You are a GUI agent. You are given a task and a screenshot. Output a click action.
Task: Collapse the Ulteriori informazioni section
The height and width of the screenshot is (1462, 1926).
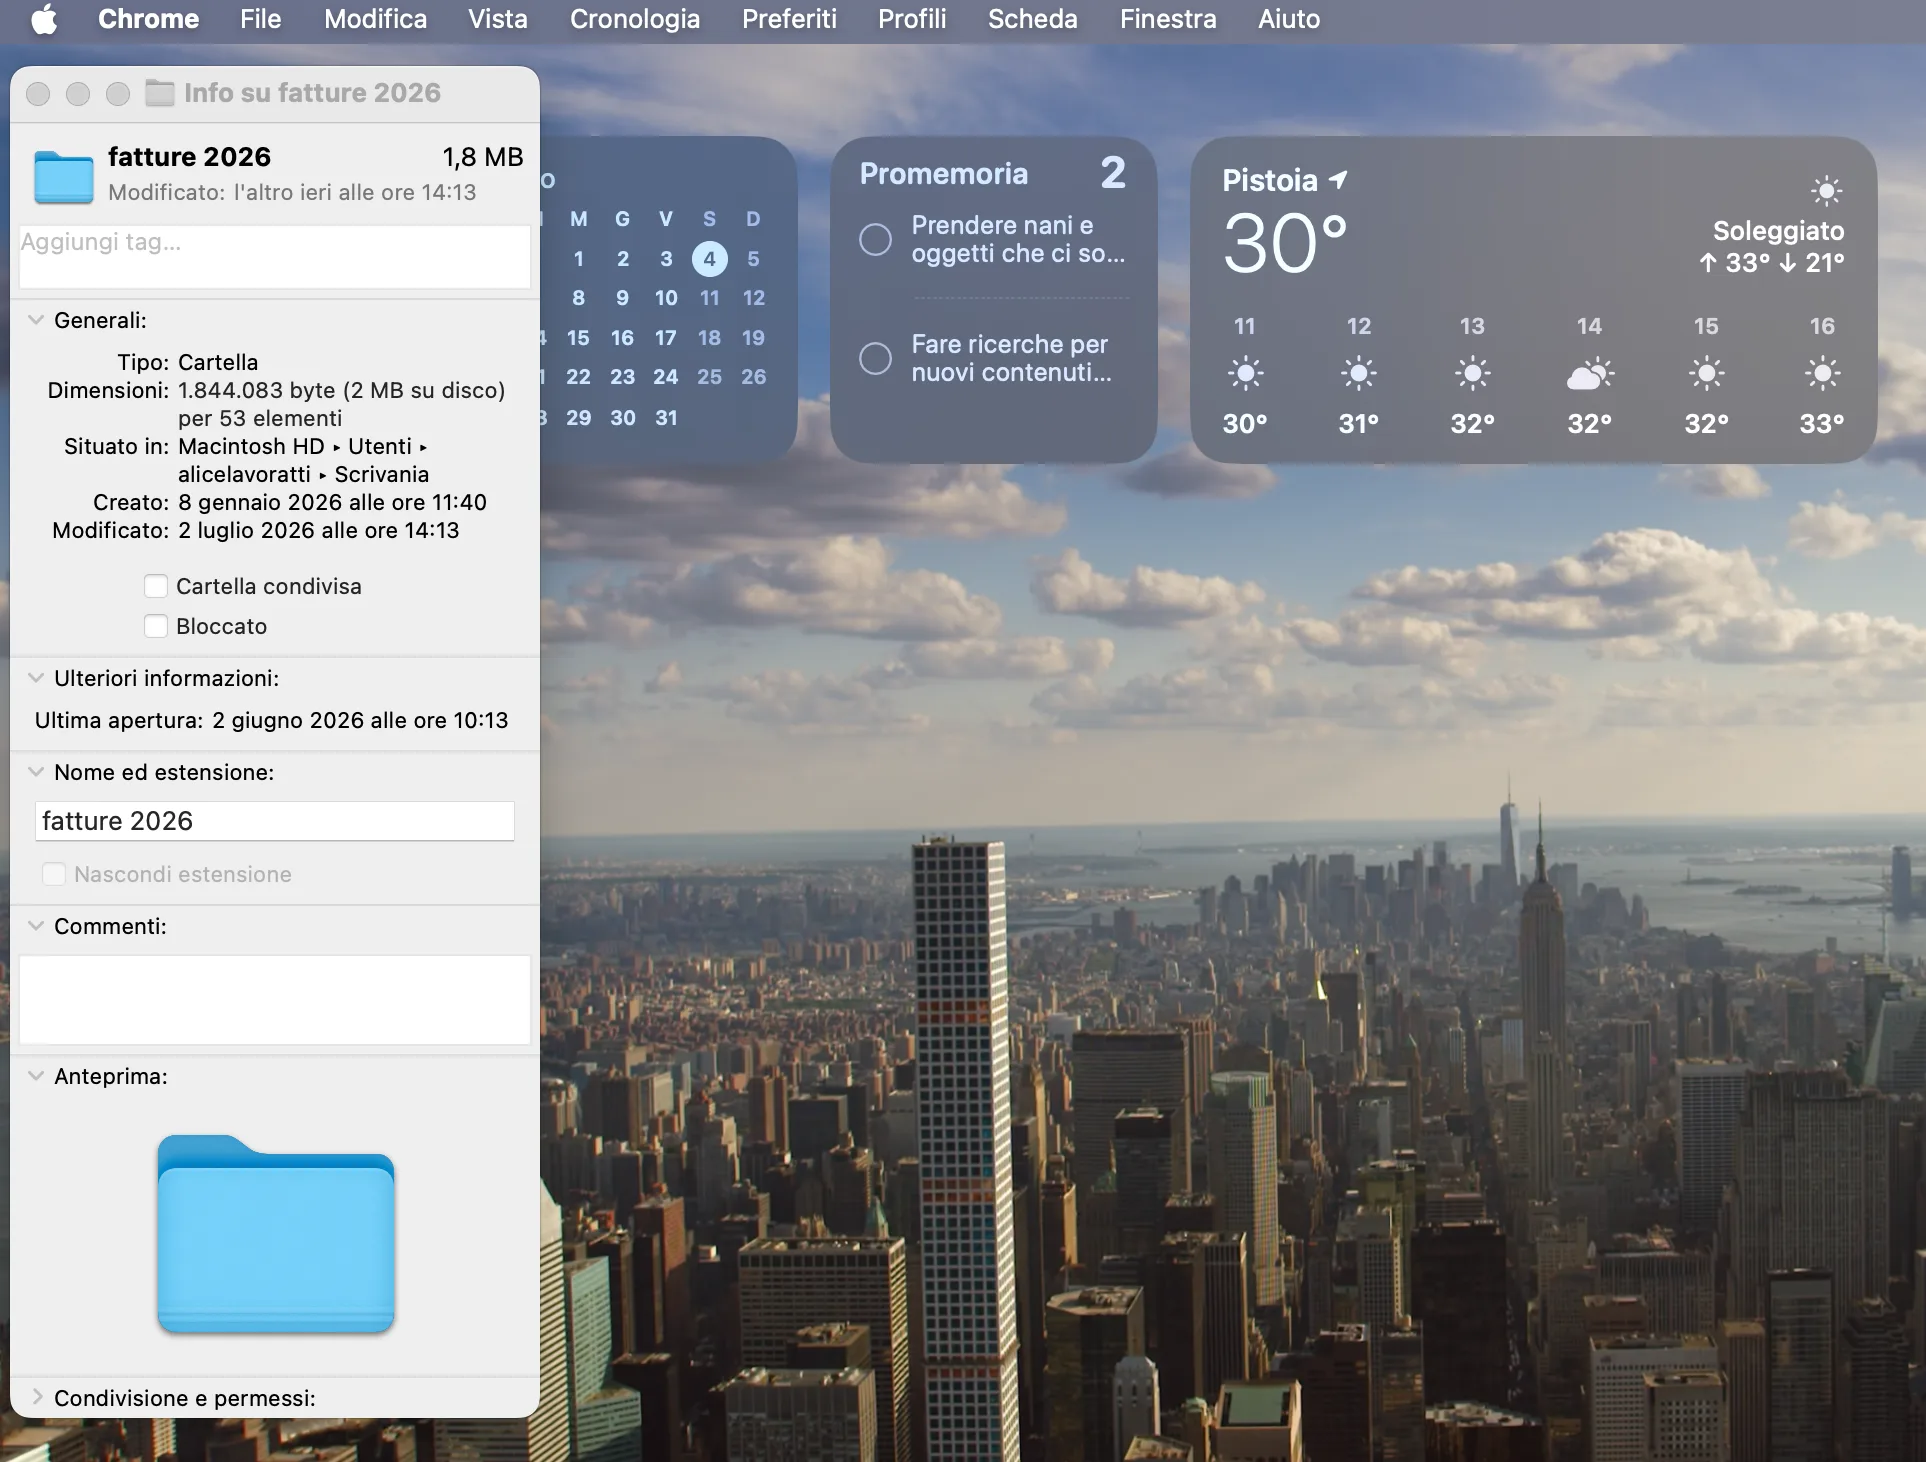pos(36,678)
